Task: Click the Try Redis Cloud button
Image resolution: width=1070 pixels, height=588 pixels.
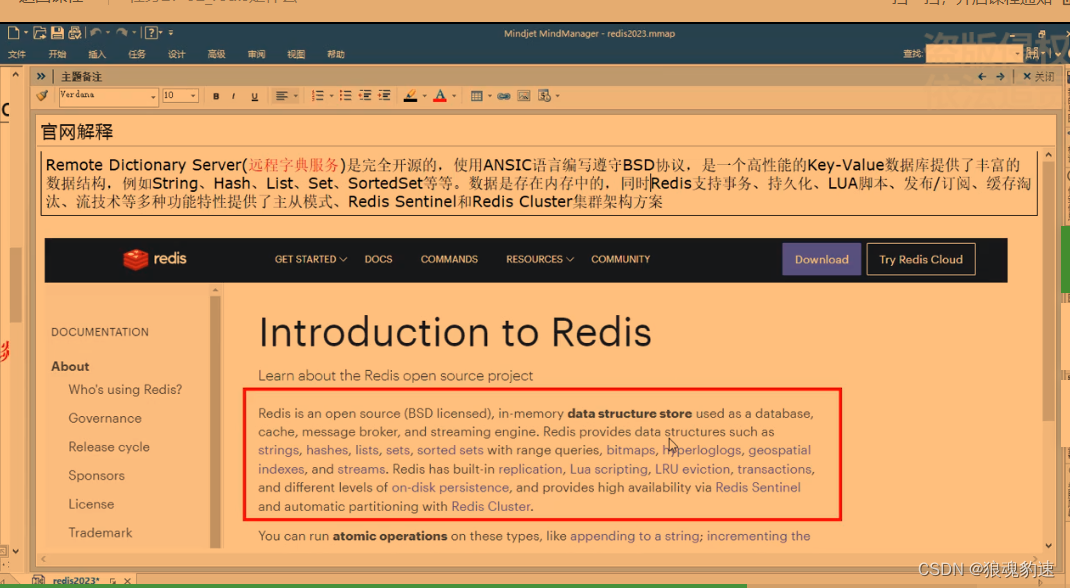Action: point(920,259)
